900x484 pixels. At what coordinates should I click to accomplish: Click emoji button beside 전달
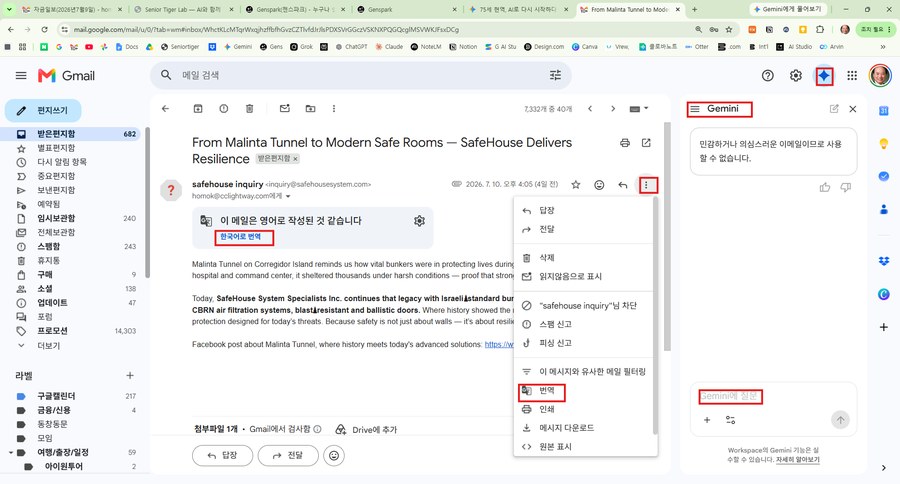[x=334, y=456]
